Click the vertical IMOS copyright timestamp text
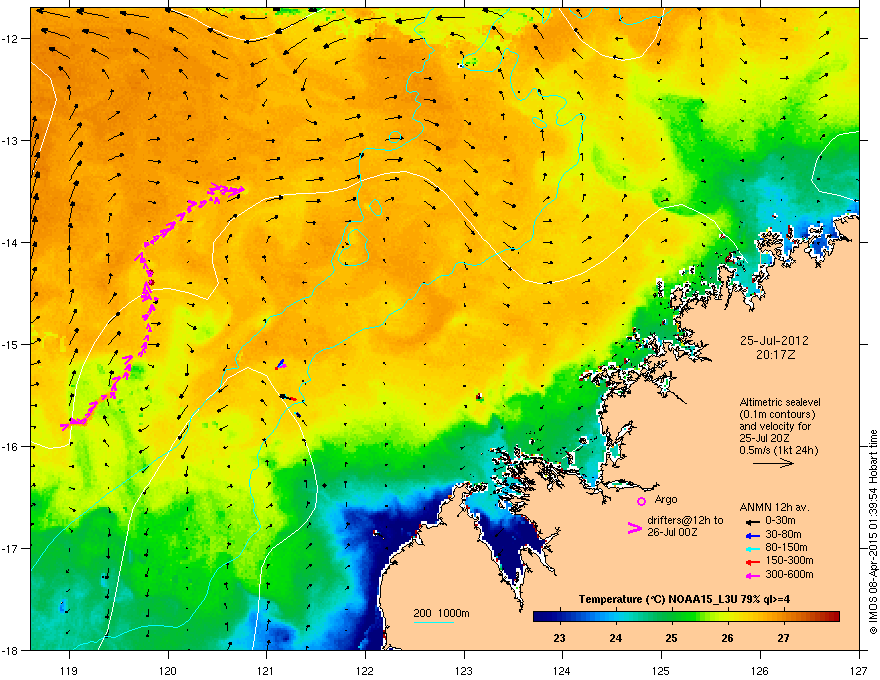 coord(873,532)
